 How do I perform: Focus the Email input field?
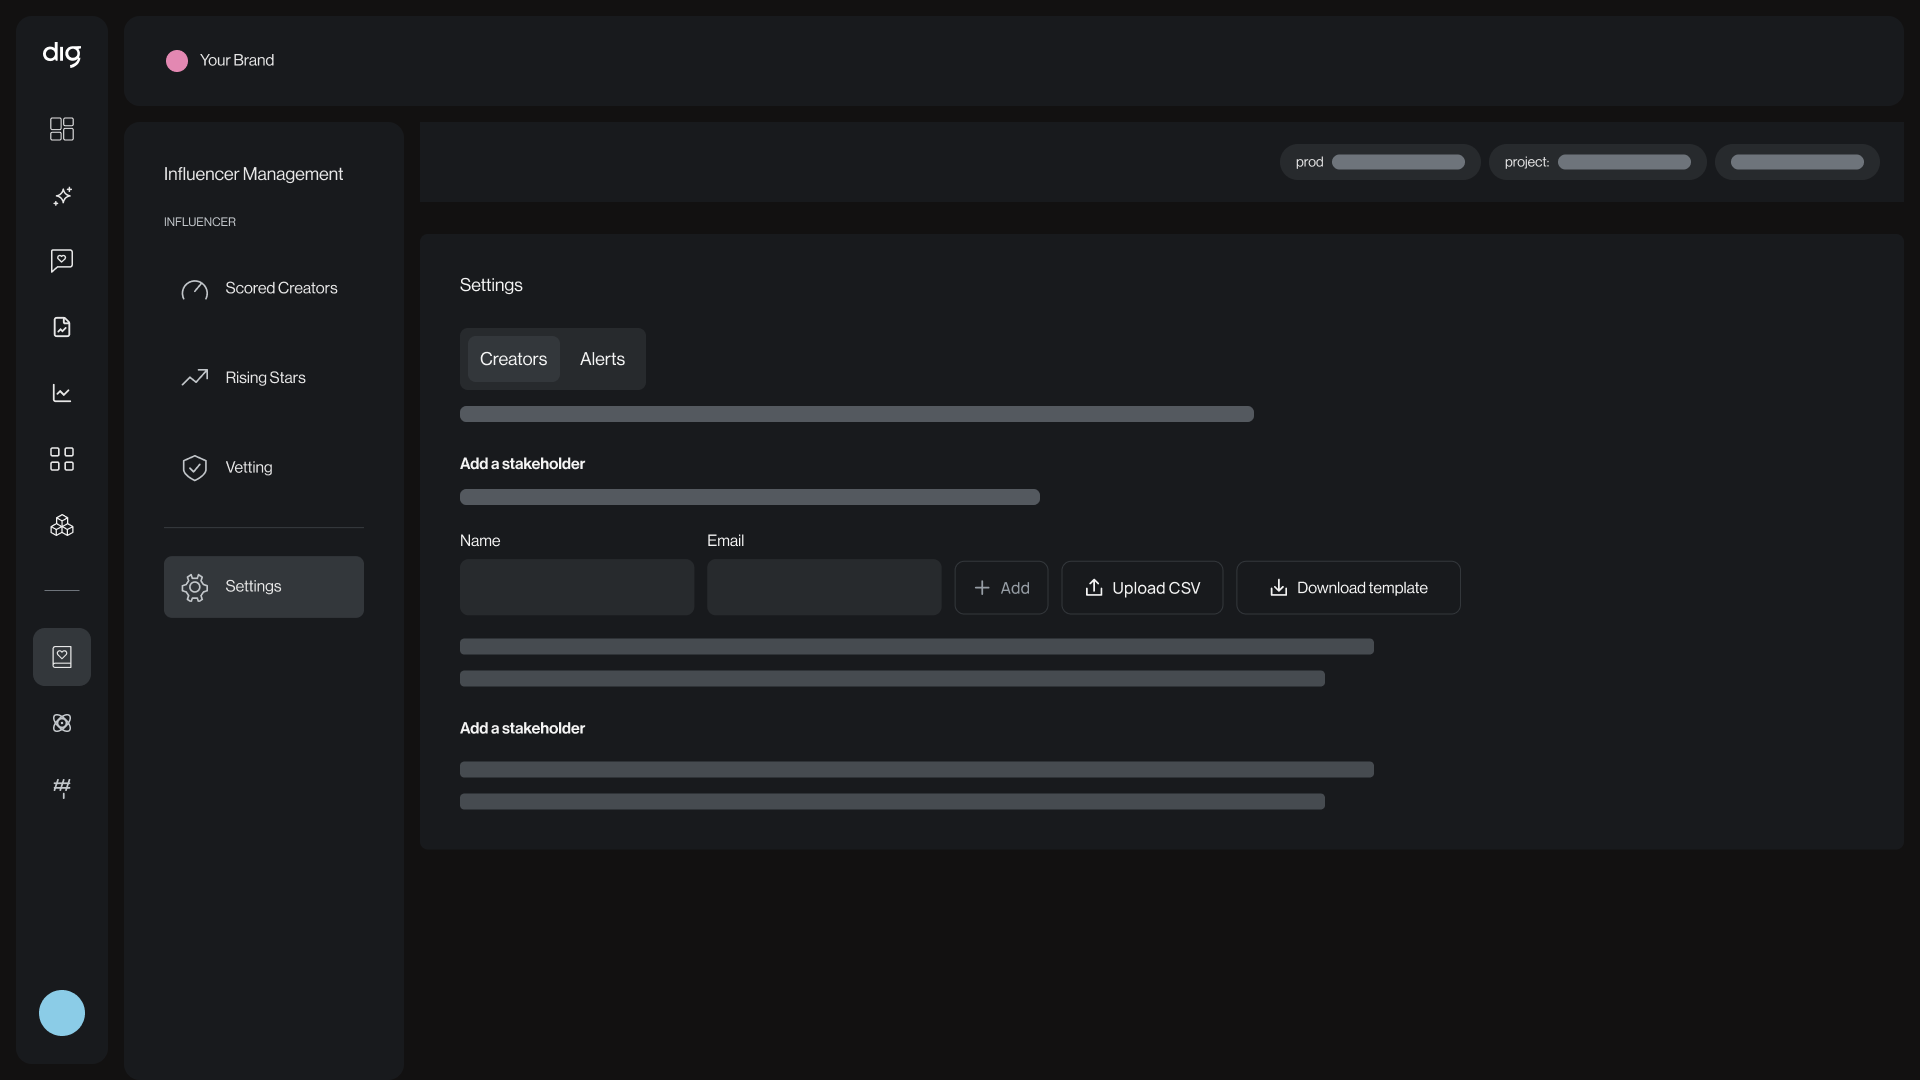[824, 587]
